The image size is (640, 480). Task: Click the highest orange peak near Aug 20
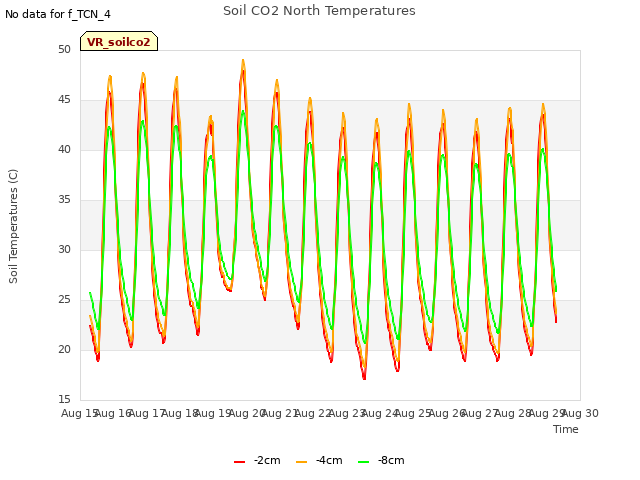tap(243, 60)
